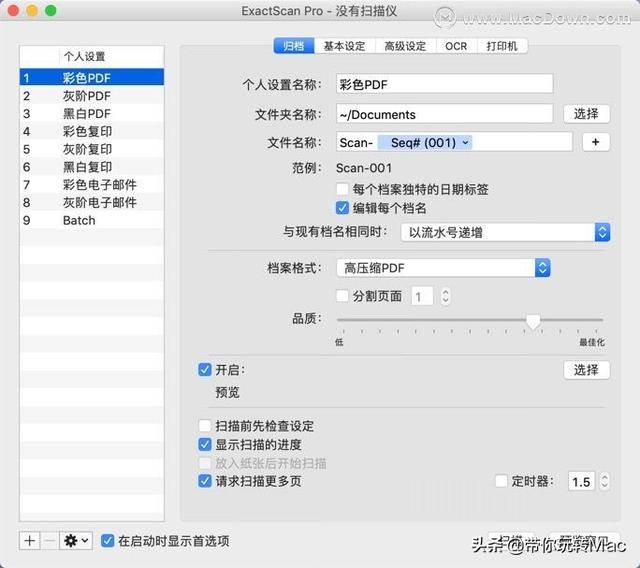Click the file name field containing Scan-

click(454, 142)
